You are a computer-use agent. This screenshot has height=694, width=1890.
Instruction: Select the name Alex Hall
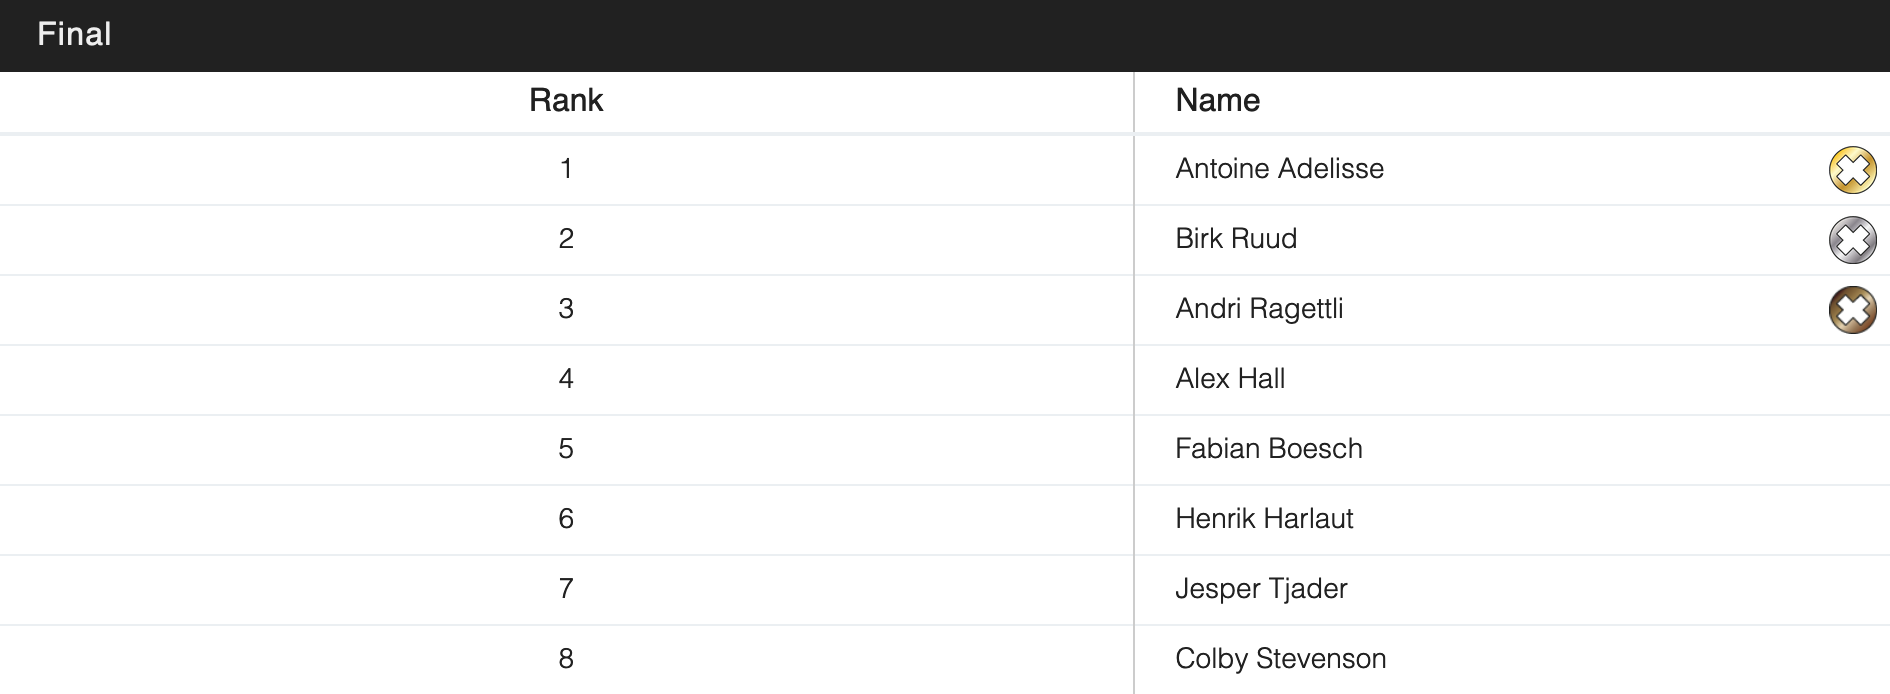(1230, 379)
